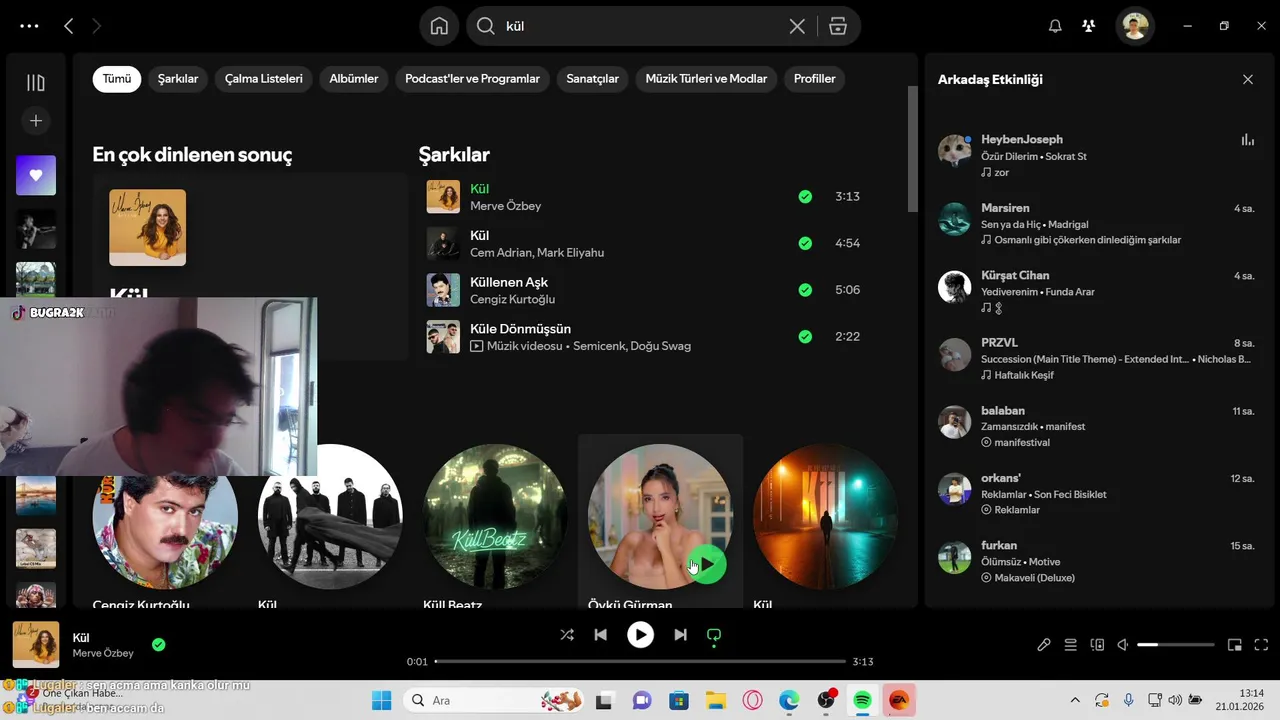This screenshot has width=1280, height=720.
Task: Clear the search text with X
Action: point(797,26)
